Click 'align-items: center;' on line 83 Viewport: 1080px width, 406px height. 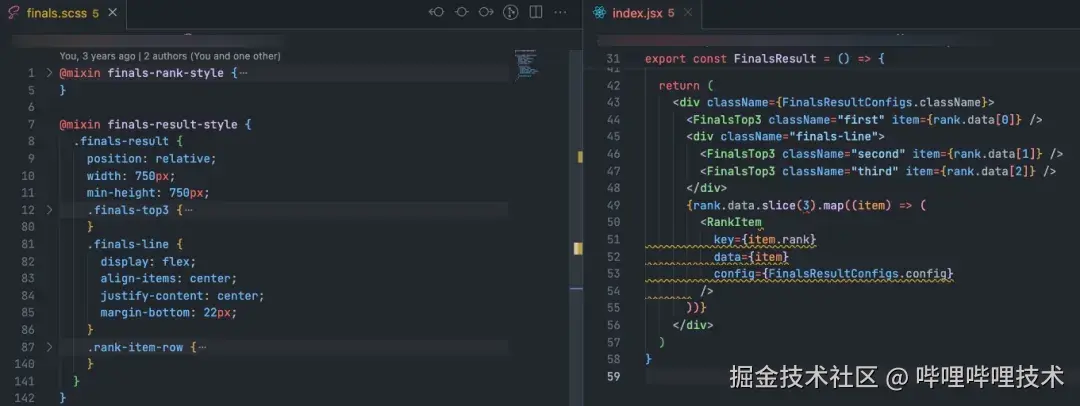(x=169, y=278)
